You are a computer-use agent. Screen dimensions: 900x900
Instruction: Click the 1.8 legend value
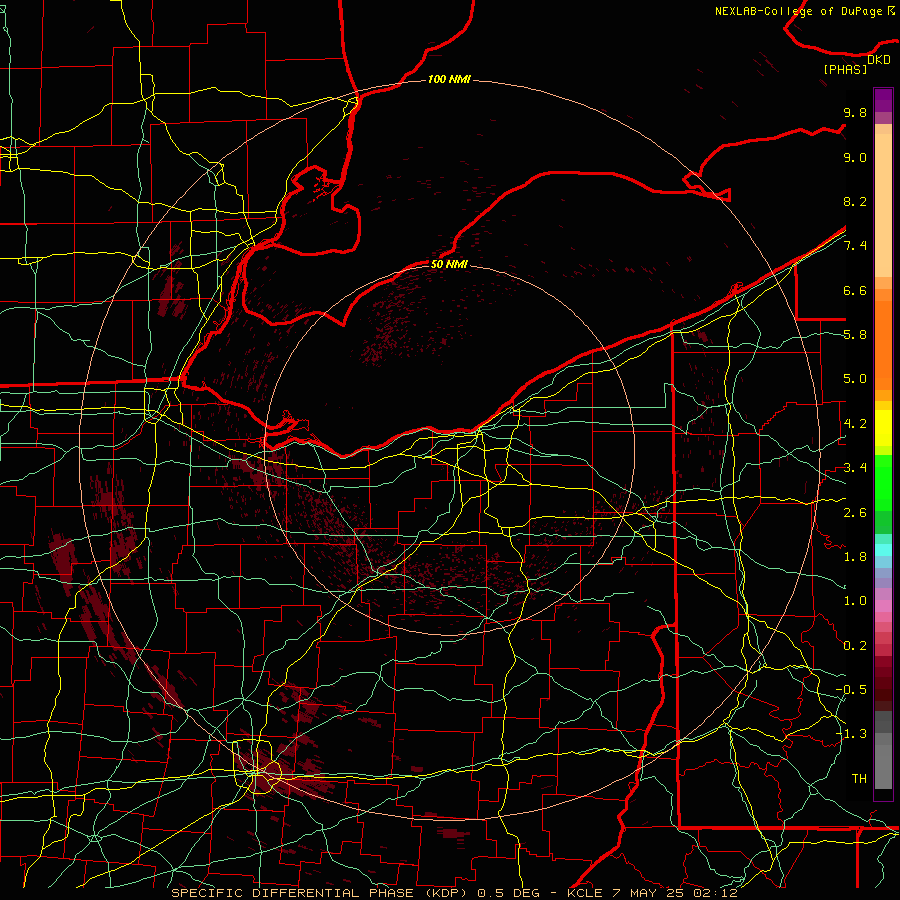coord(855,557)
